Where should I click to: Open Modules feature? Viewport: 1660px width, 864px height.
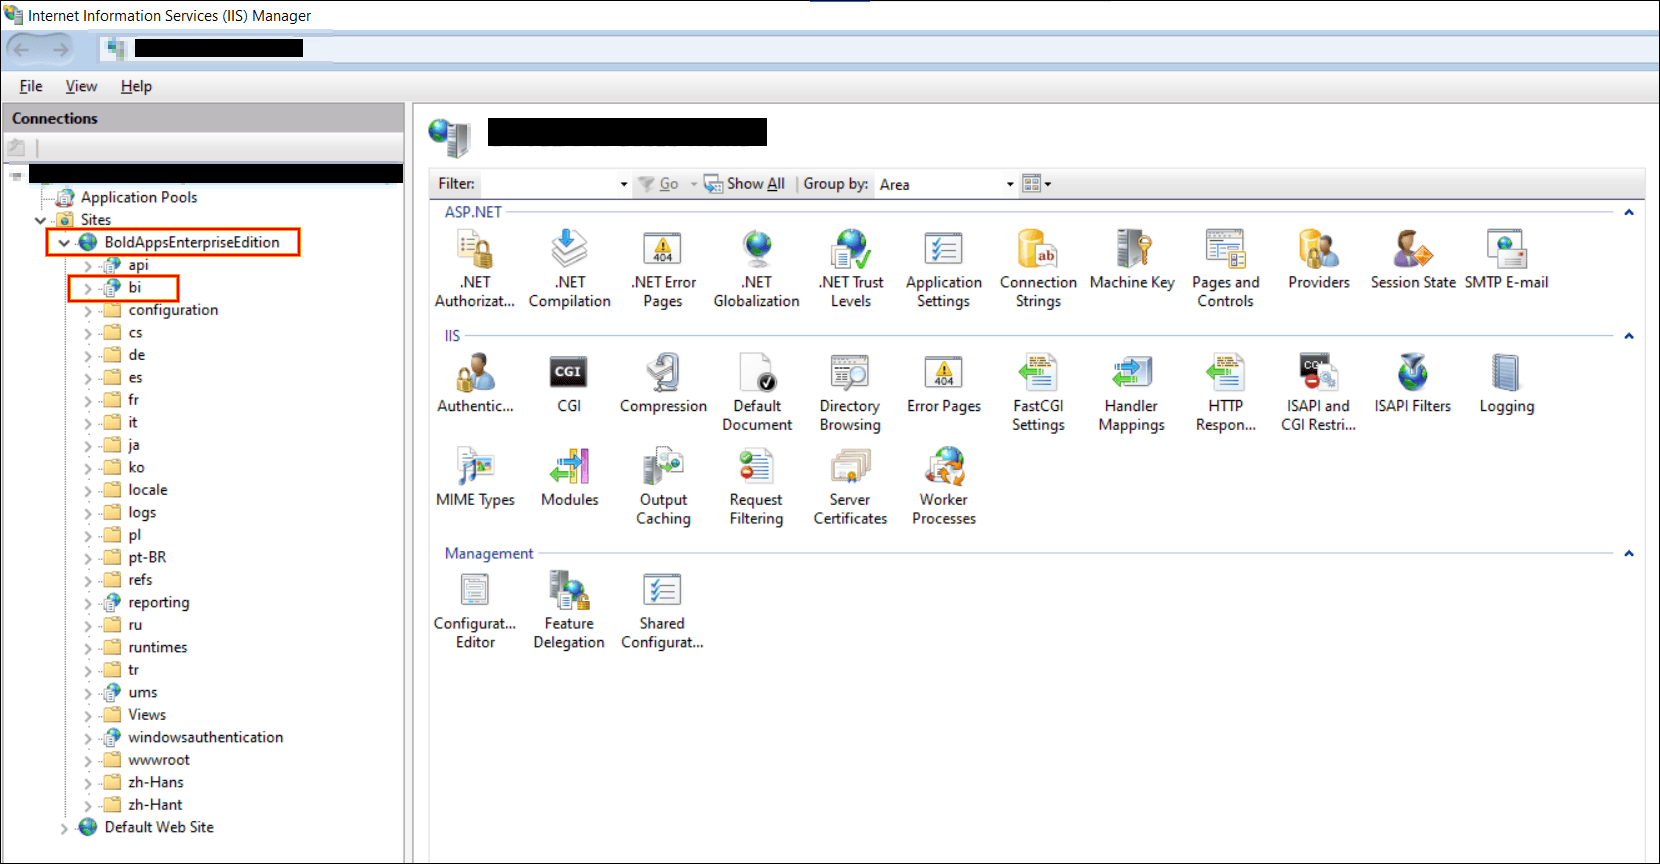[569, 478]
